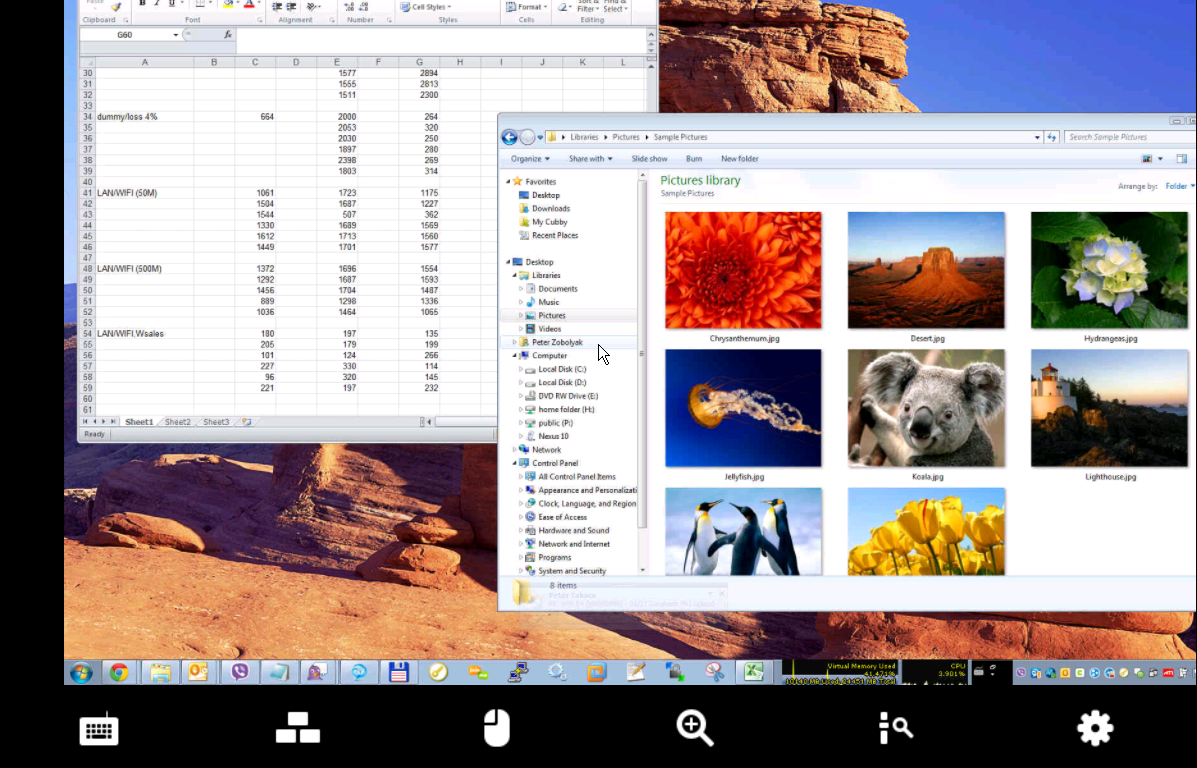Open the Share with dropdown

[x=590, y=159]
